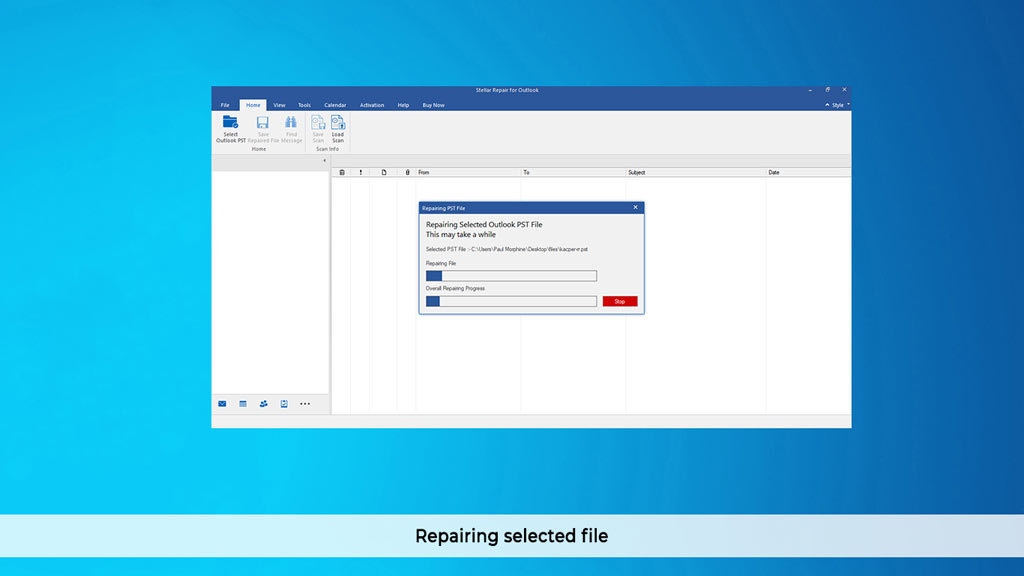
Task: Collapse the left folder pane arrow
Action: coord(325,161)
